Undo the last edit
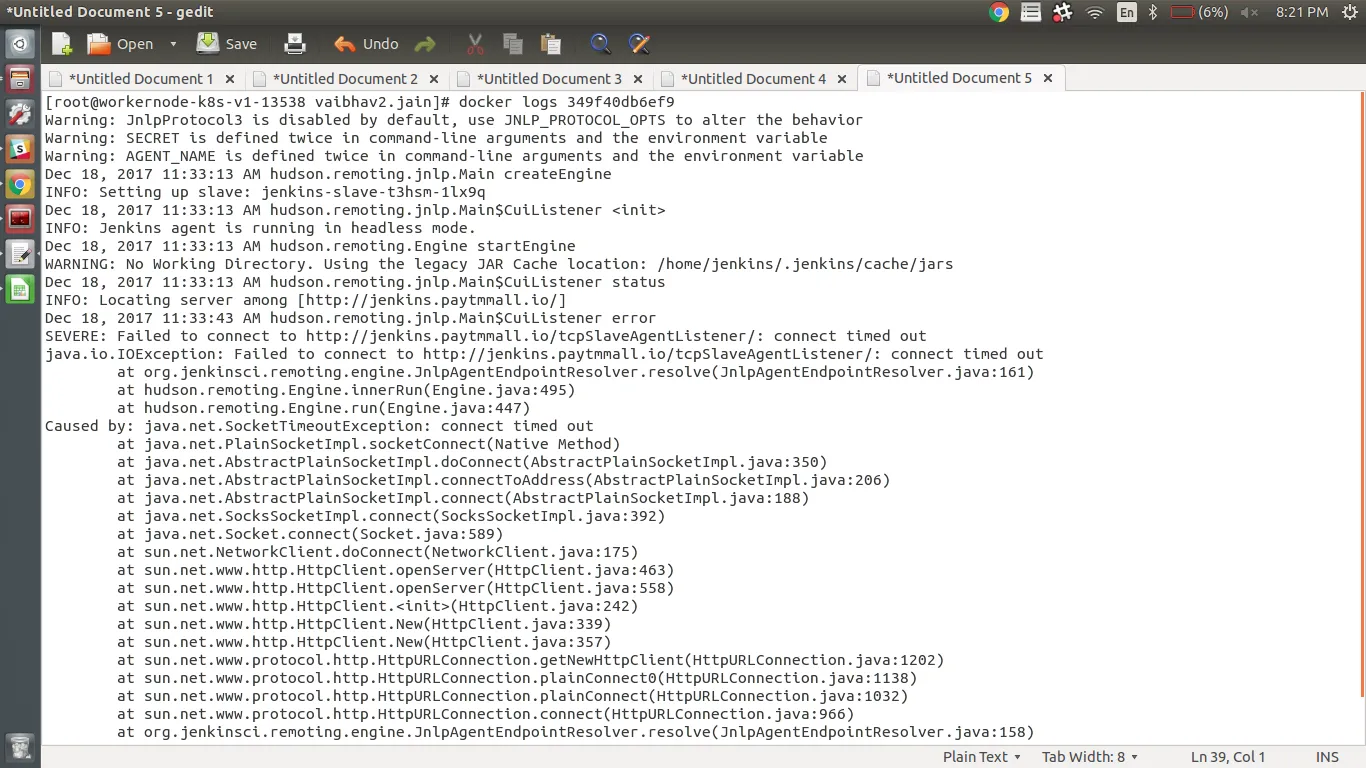Image resolution: width=1366 pixels, height=768 pixels. point(366,44)
